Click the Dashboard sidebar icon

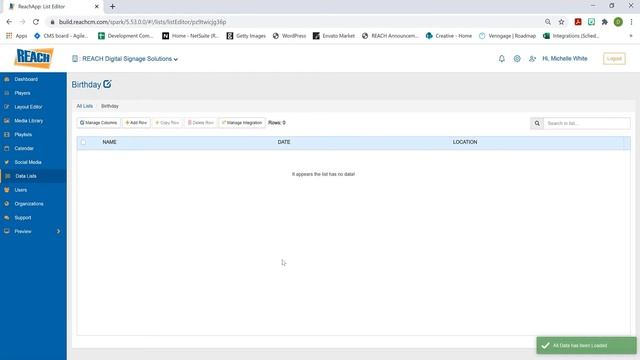[7, 79]
